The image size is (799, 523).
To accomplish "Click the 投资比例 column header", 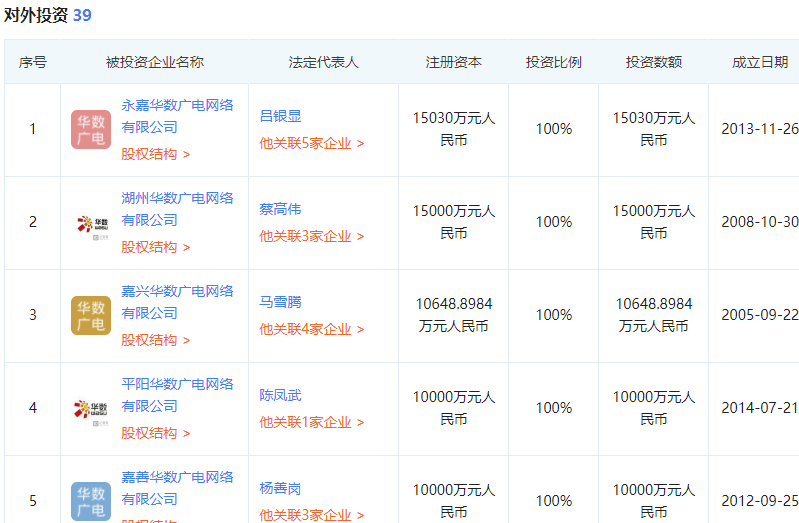I will [x=553, y=62].
